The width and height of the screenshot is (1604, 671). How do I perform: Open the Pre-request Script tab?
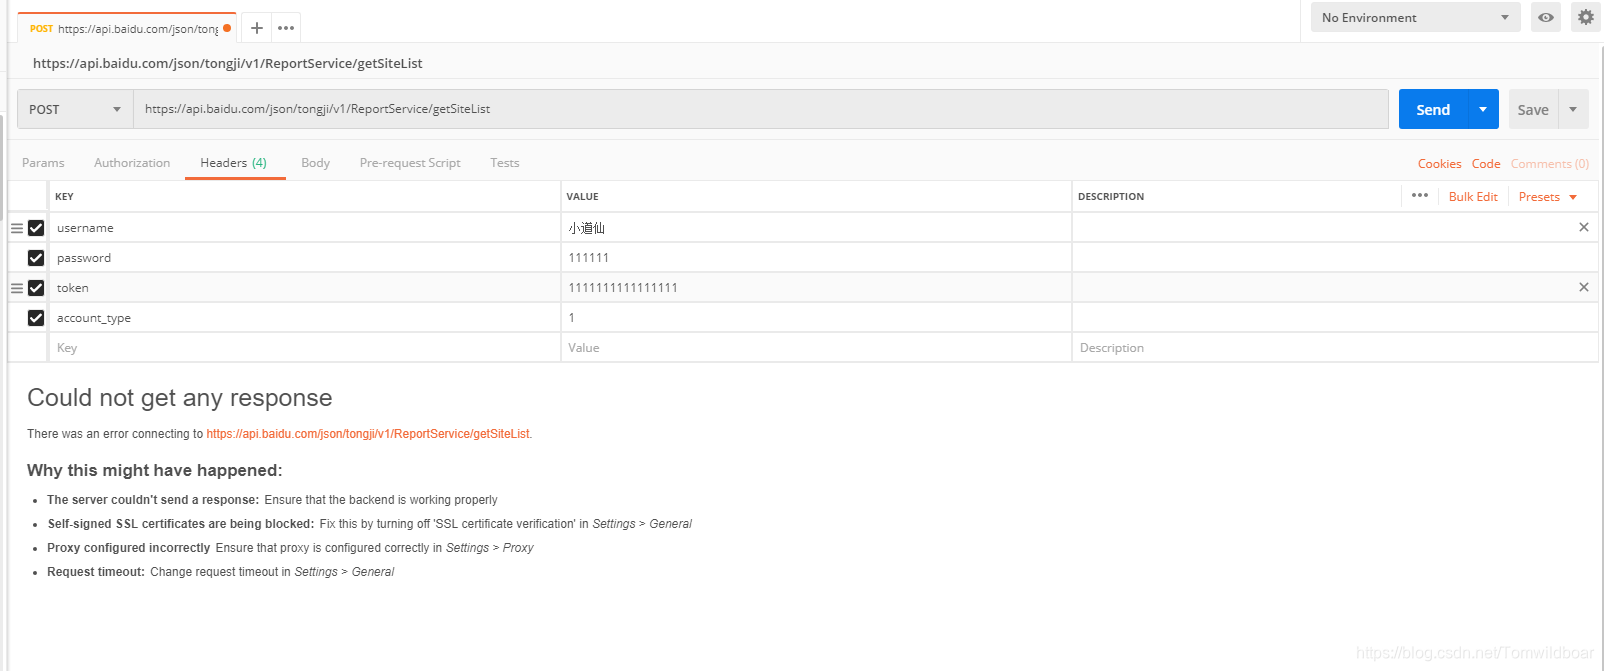(x=410, y=163)
